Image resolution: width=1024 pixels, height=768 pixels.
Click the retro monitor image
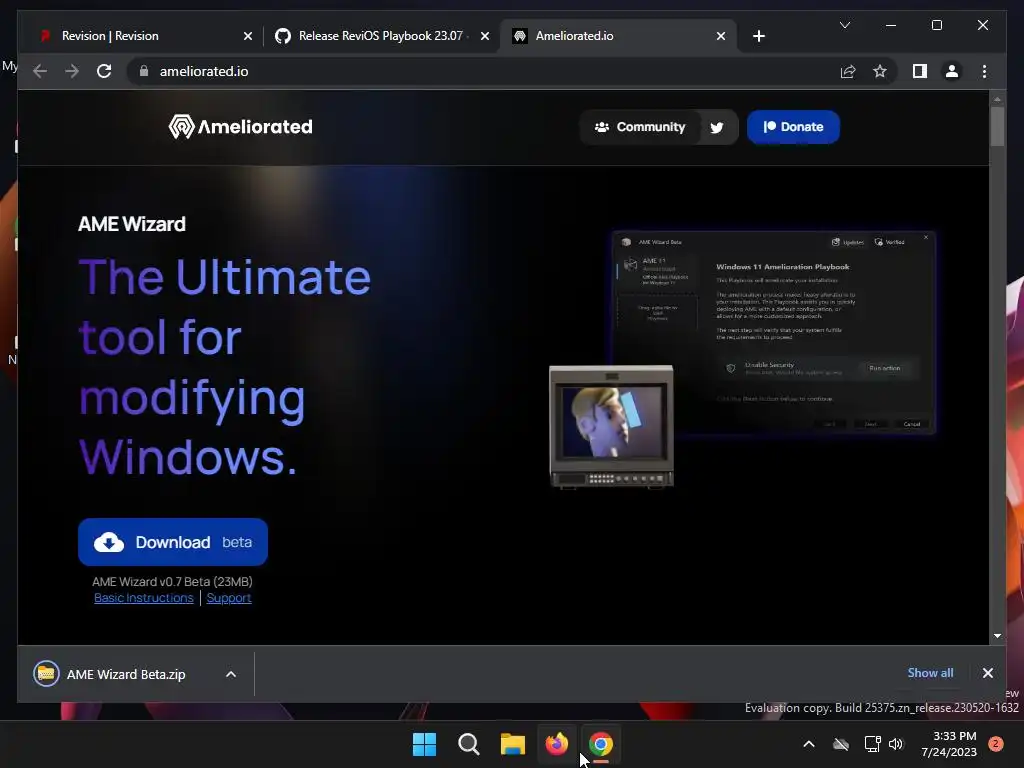(x=611, y=426)
